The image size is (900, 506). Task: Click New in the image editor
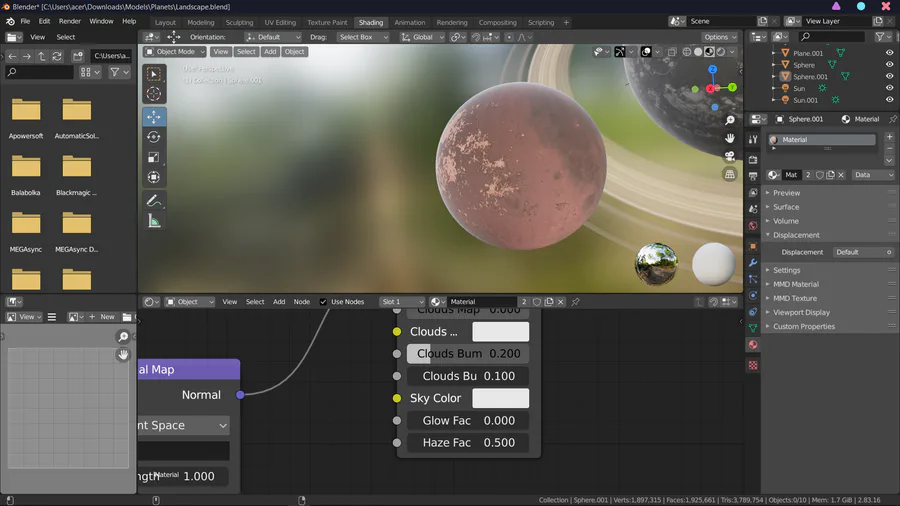[102, 317]
